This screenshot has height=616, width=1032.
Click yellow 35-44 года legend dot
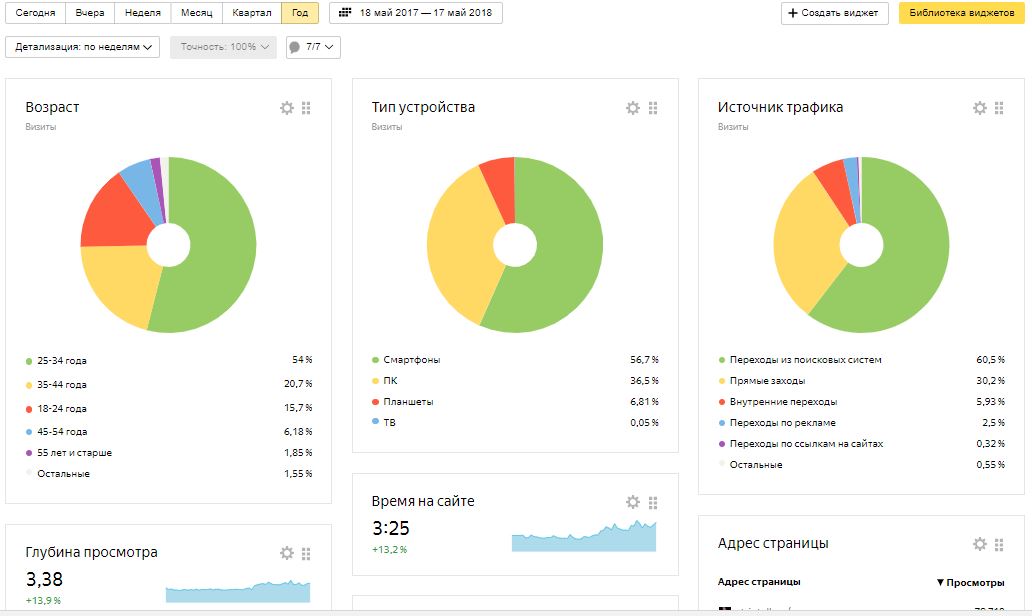click(x=29, y=385)
